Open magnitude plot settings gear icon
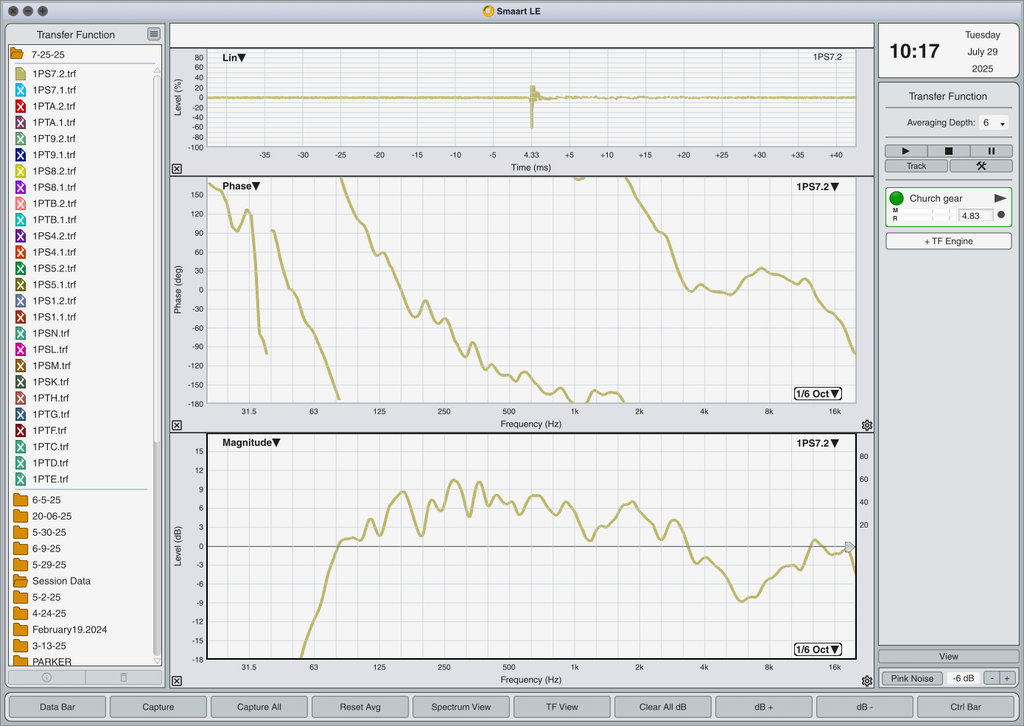Screen dimensions: 1024x726 [867, 681]
